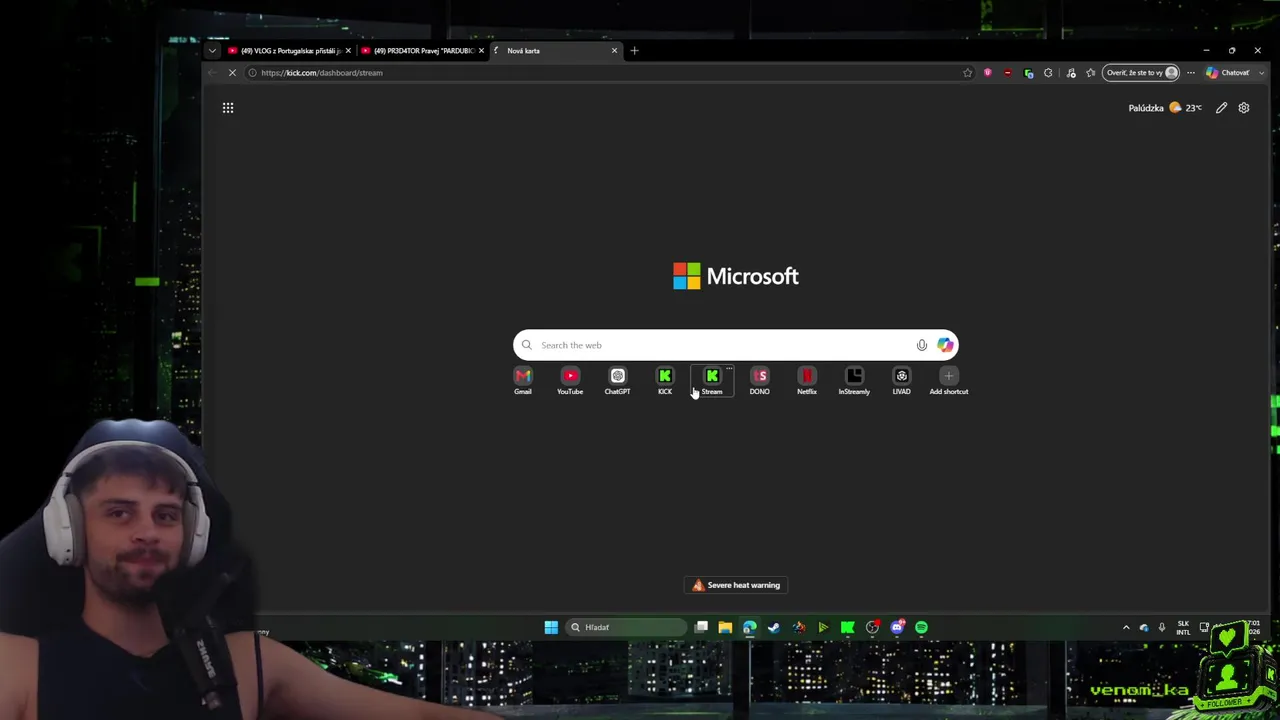Screen dimensions: 1280x720
Task: Open the Netflix shortcut
Action: coord(807,381)
